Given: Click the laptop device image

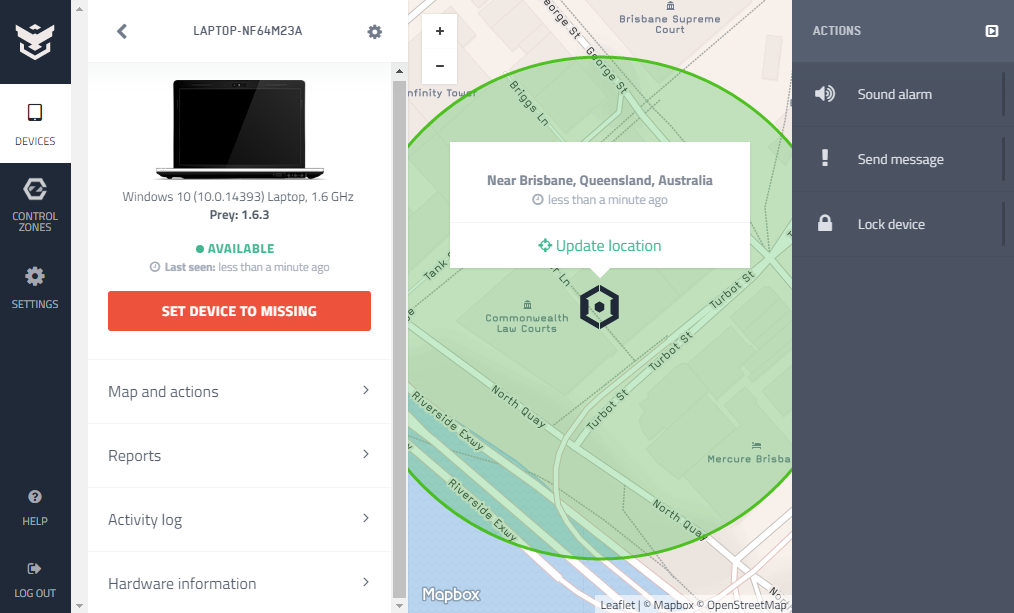Looking at the screenshot, I should (239, 129).
